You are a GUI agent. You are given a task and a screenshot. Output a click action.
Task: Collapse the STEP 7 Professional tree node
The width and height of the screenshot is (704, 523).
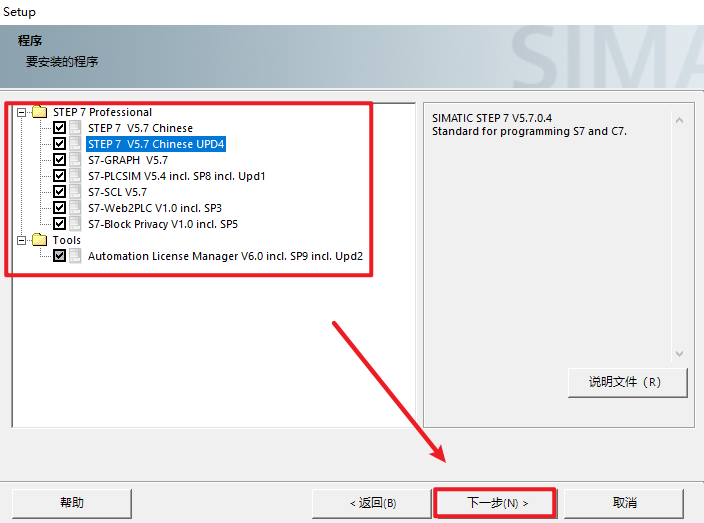pyautogui.click(x=21, y=112)
